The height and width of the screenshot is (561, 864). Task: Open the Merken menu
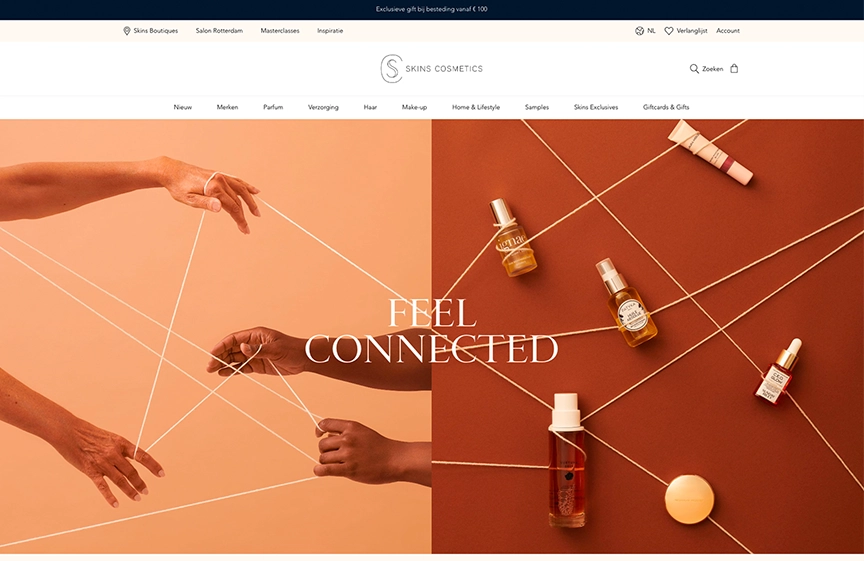[x=228, y=107]
